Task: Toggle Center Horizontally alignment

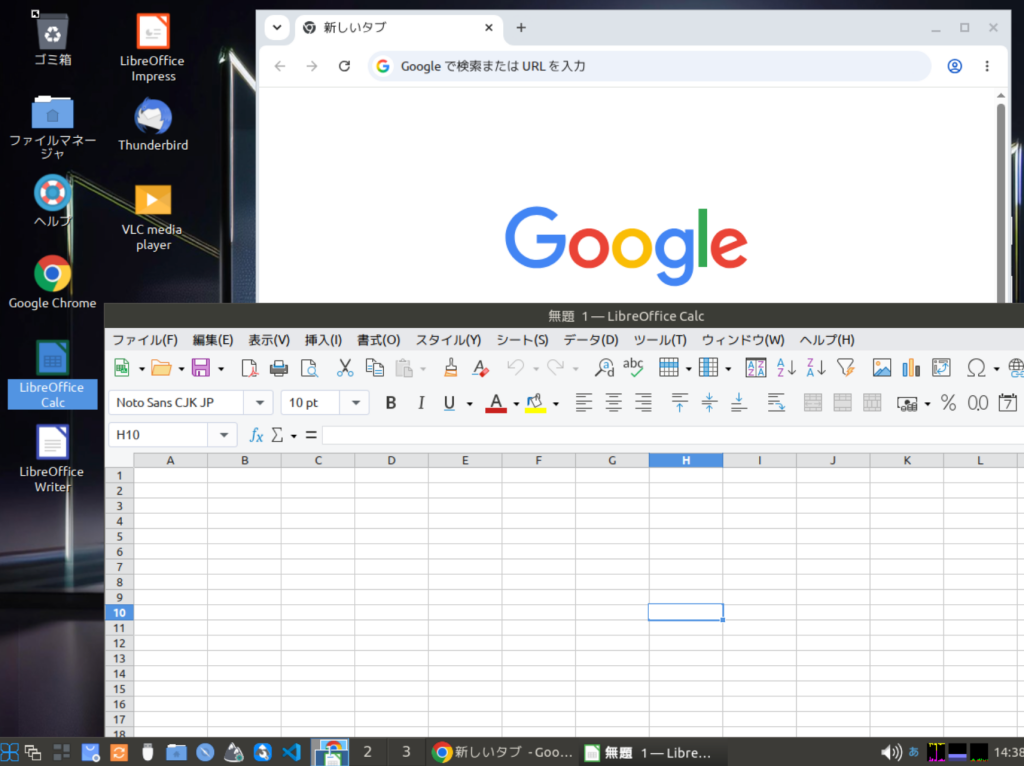Action: tap(613, 403)
